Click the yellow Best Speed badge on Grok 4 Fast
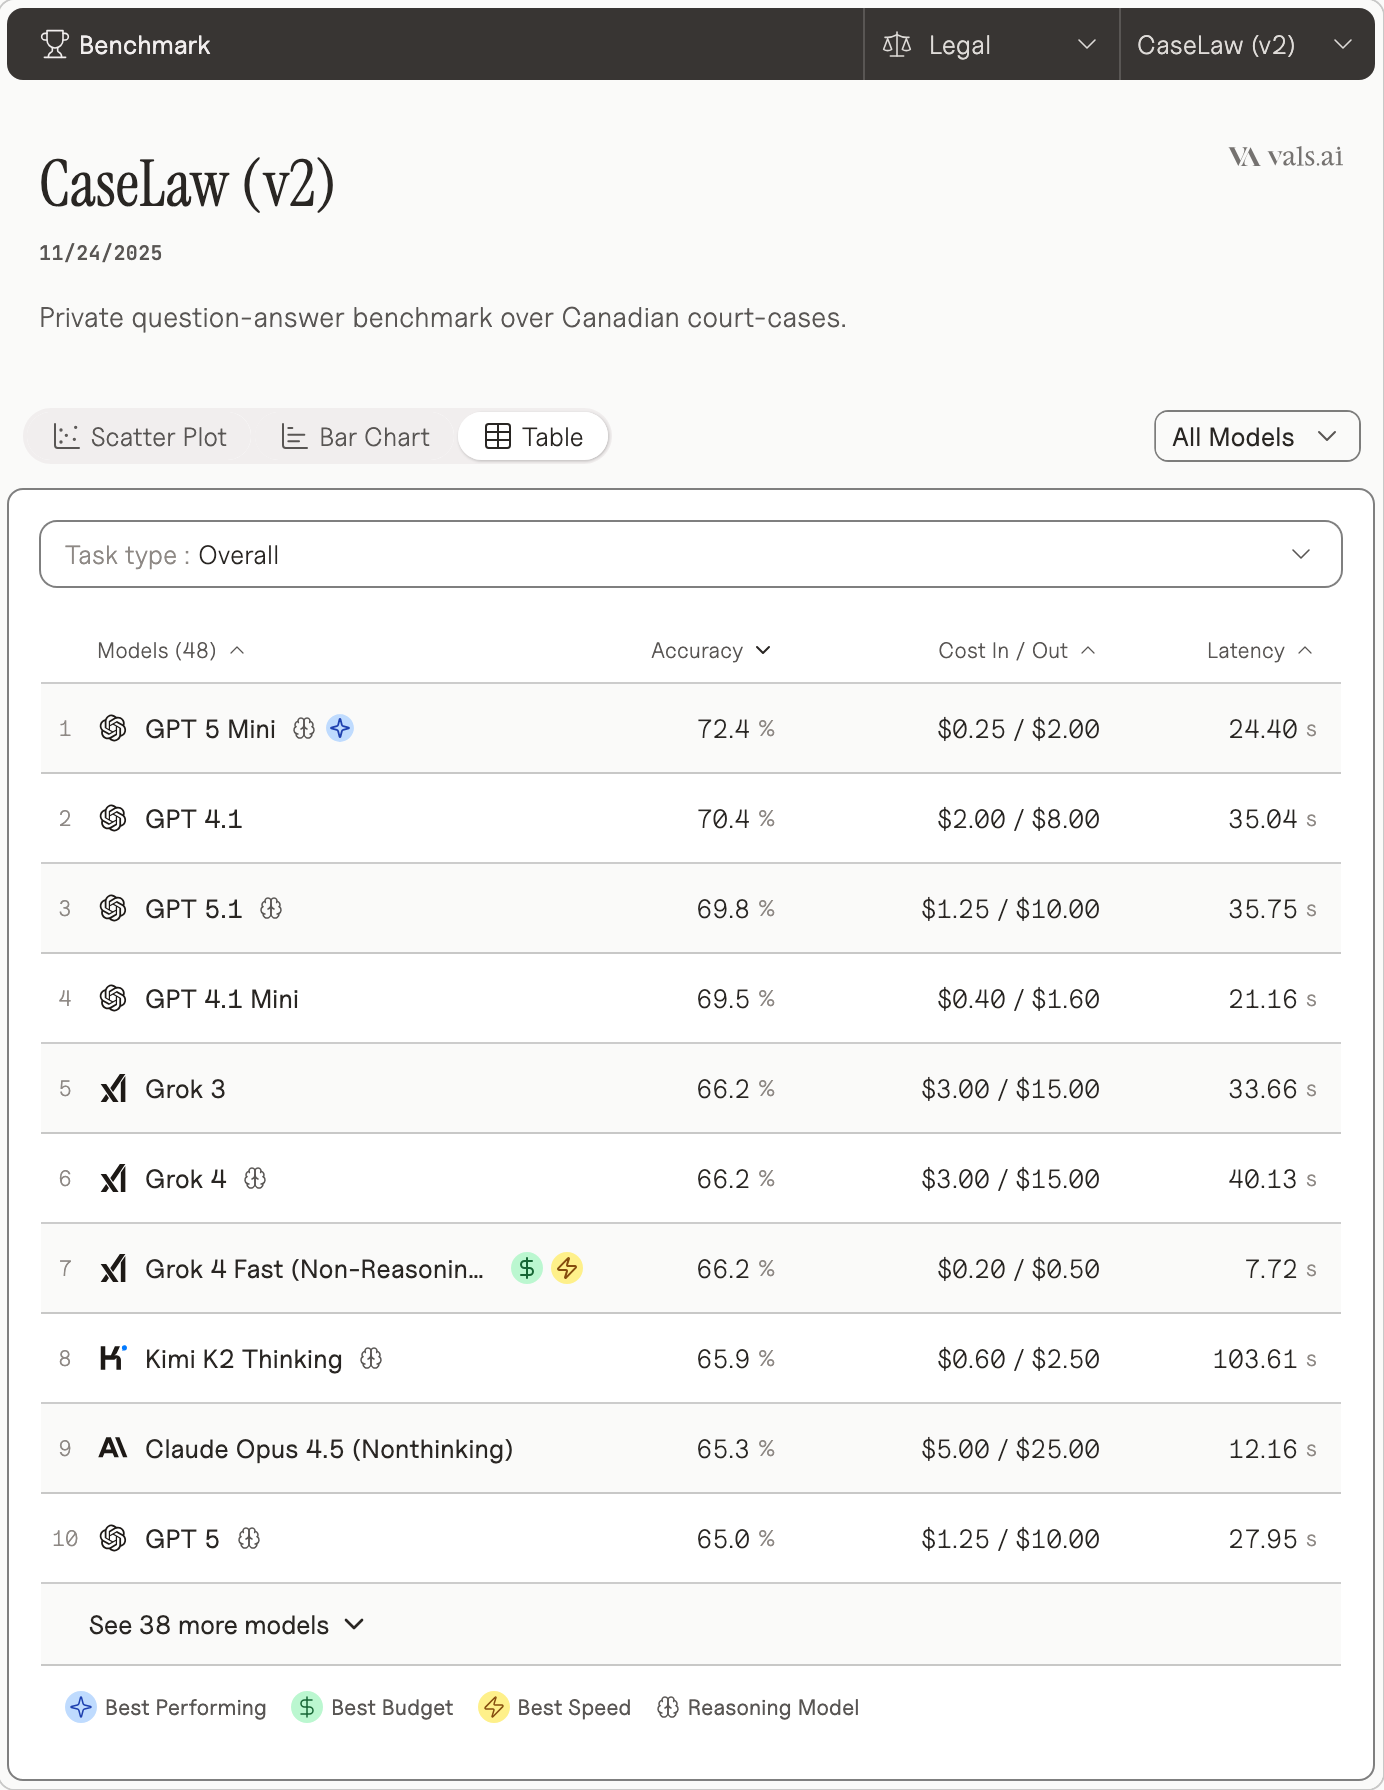 coord(567,1269)
